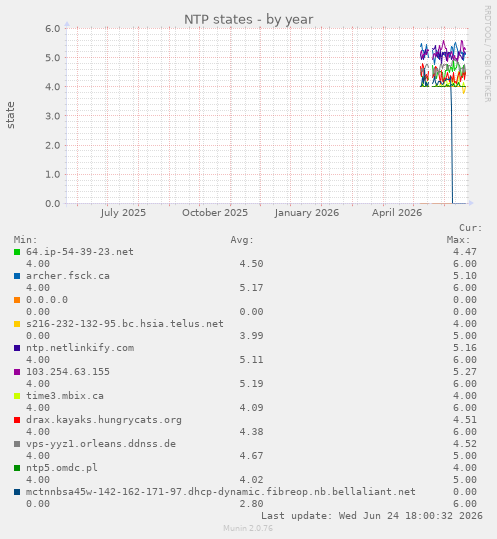Viewport: 497px width, 539px height.
Task: Click the October 2025 x-axis label
Action: [x=215, y=213]
